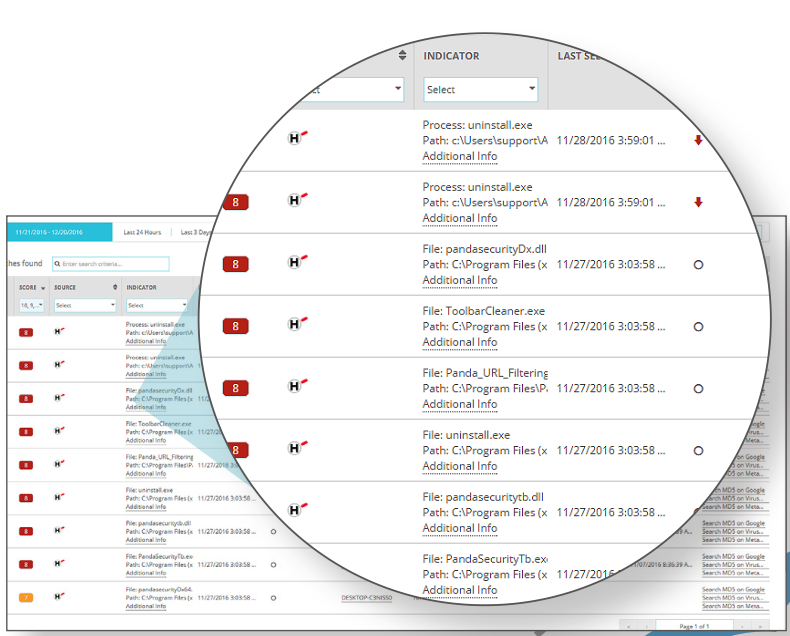Click the DESKTOP-C3NIS50 host link
Screen dimensions: 790x636
pos(366,598)
